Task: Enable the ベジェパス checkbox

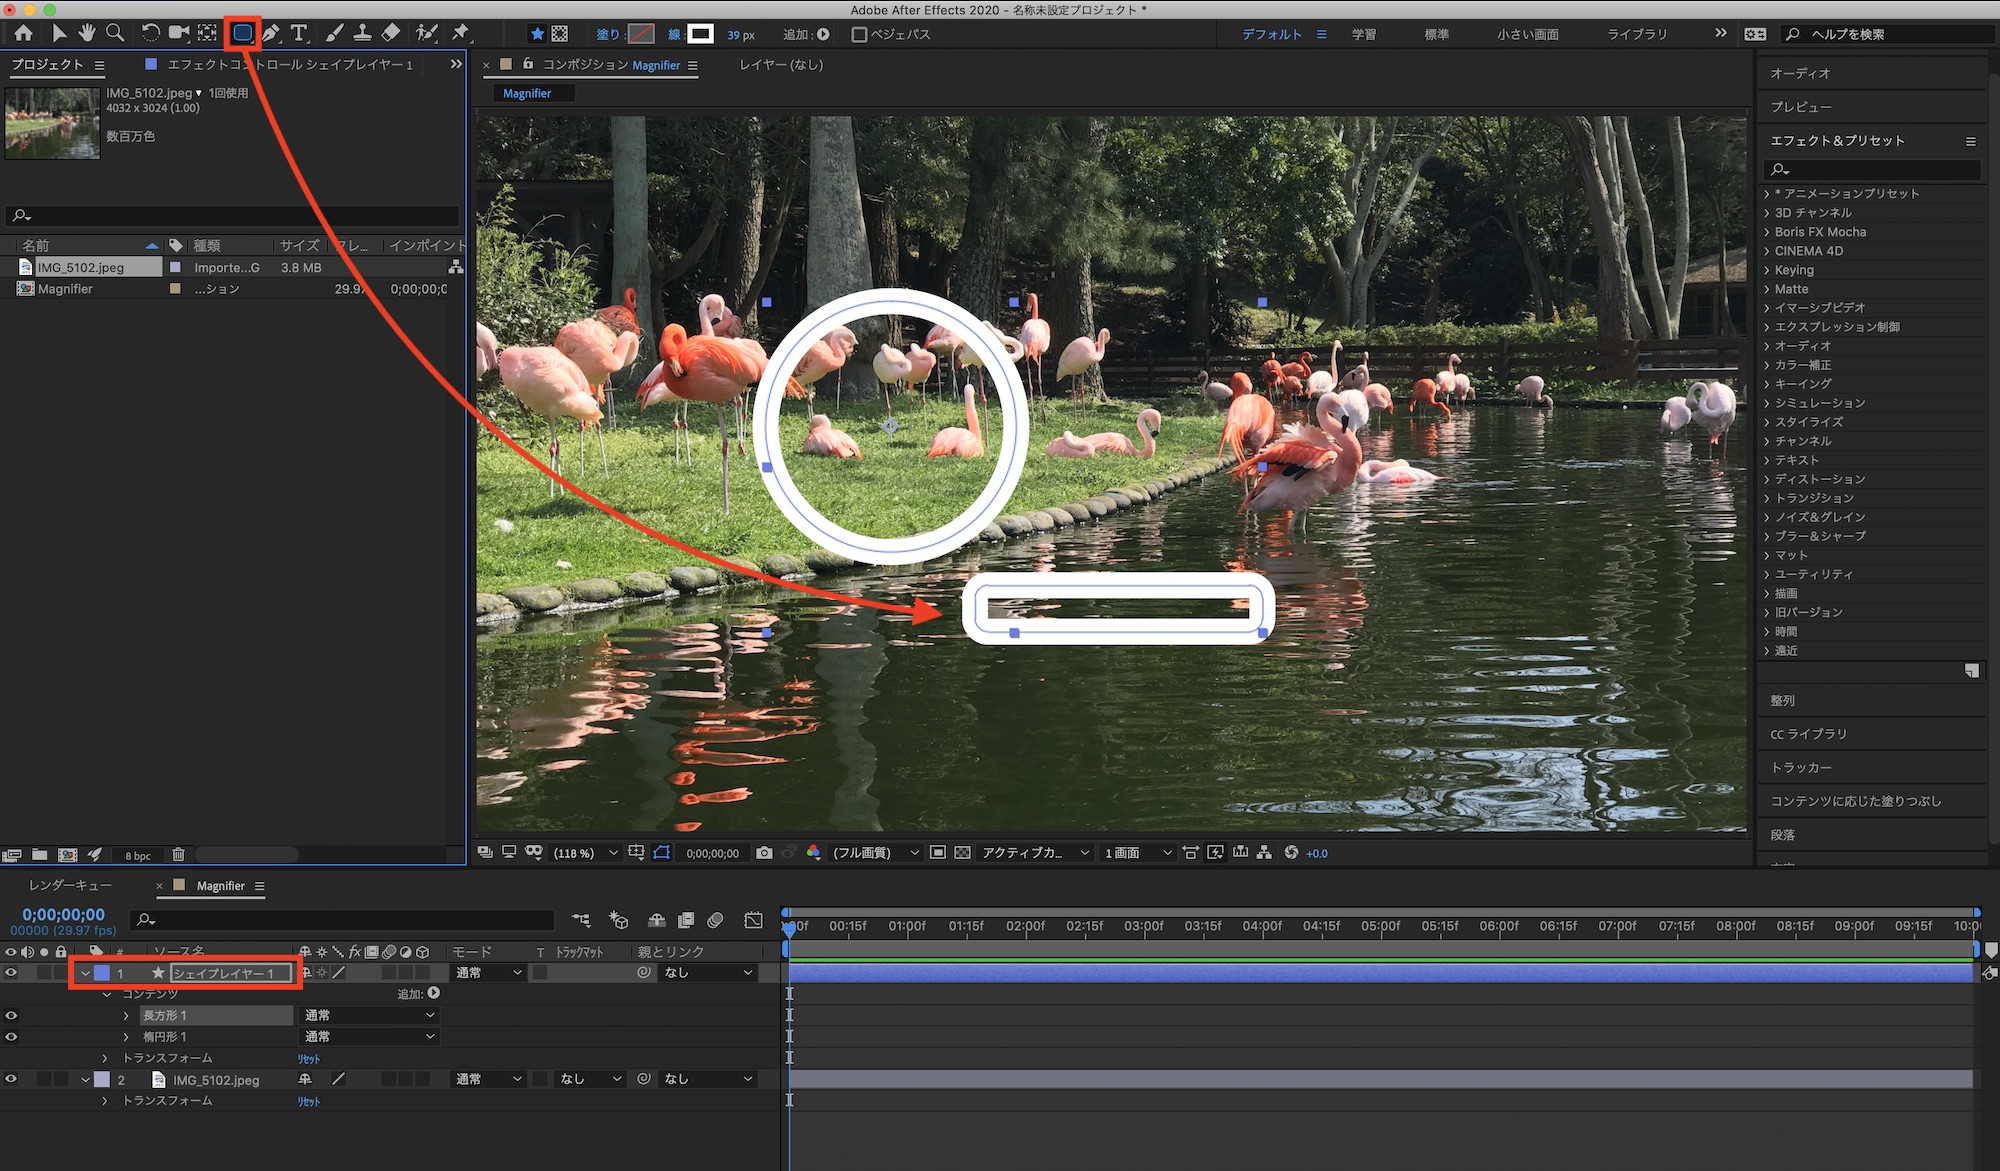Action: click(x=859, y=34)
